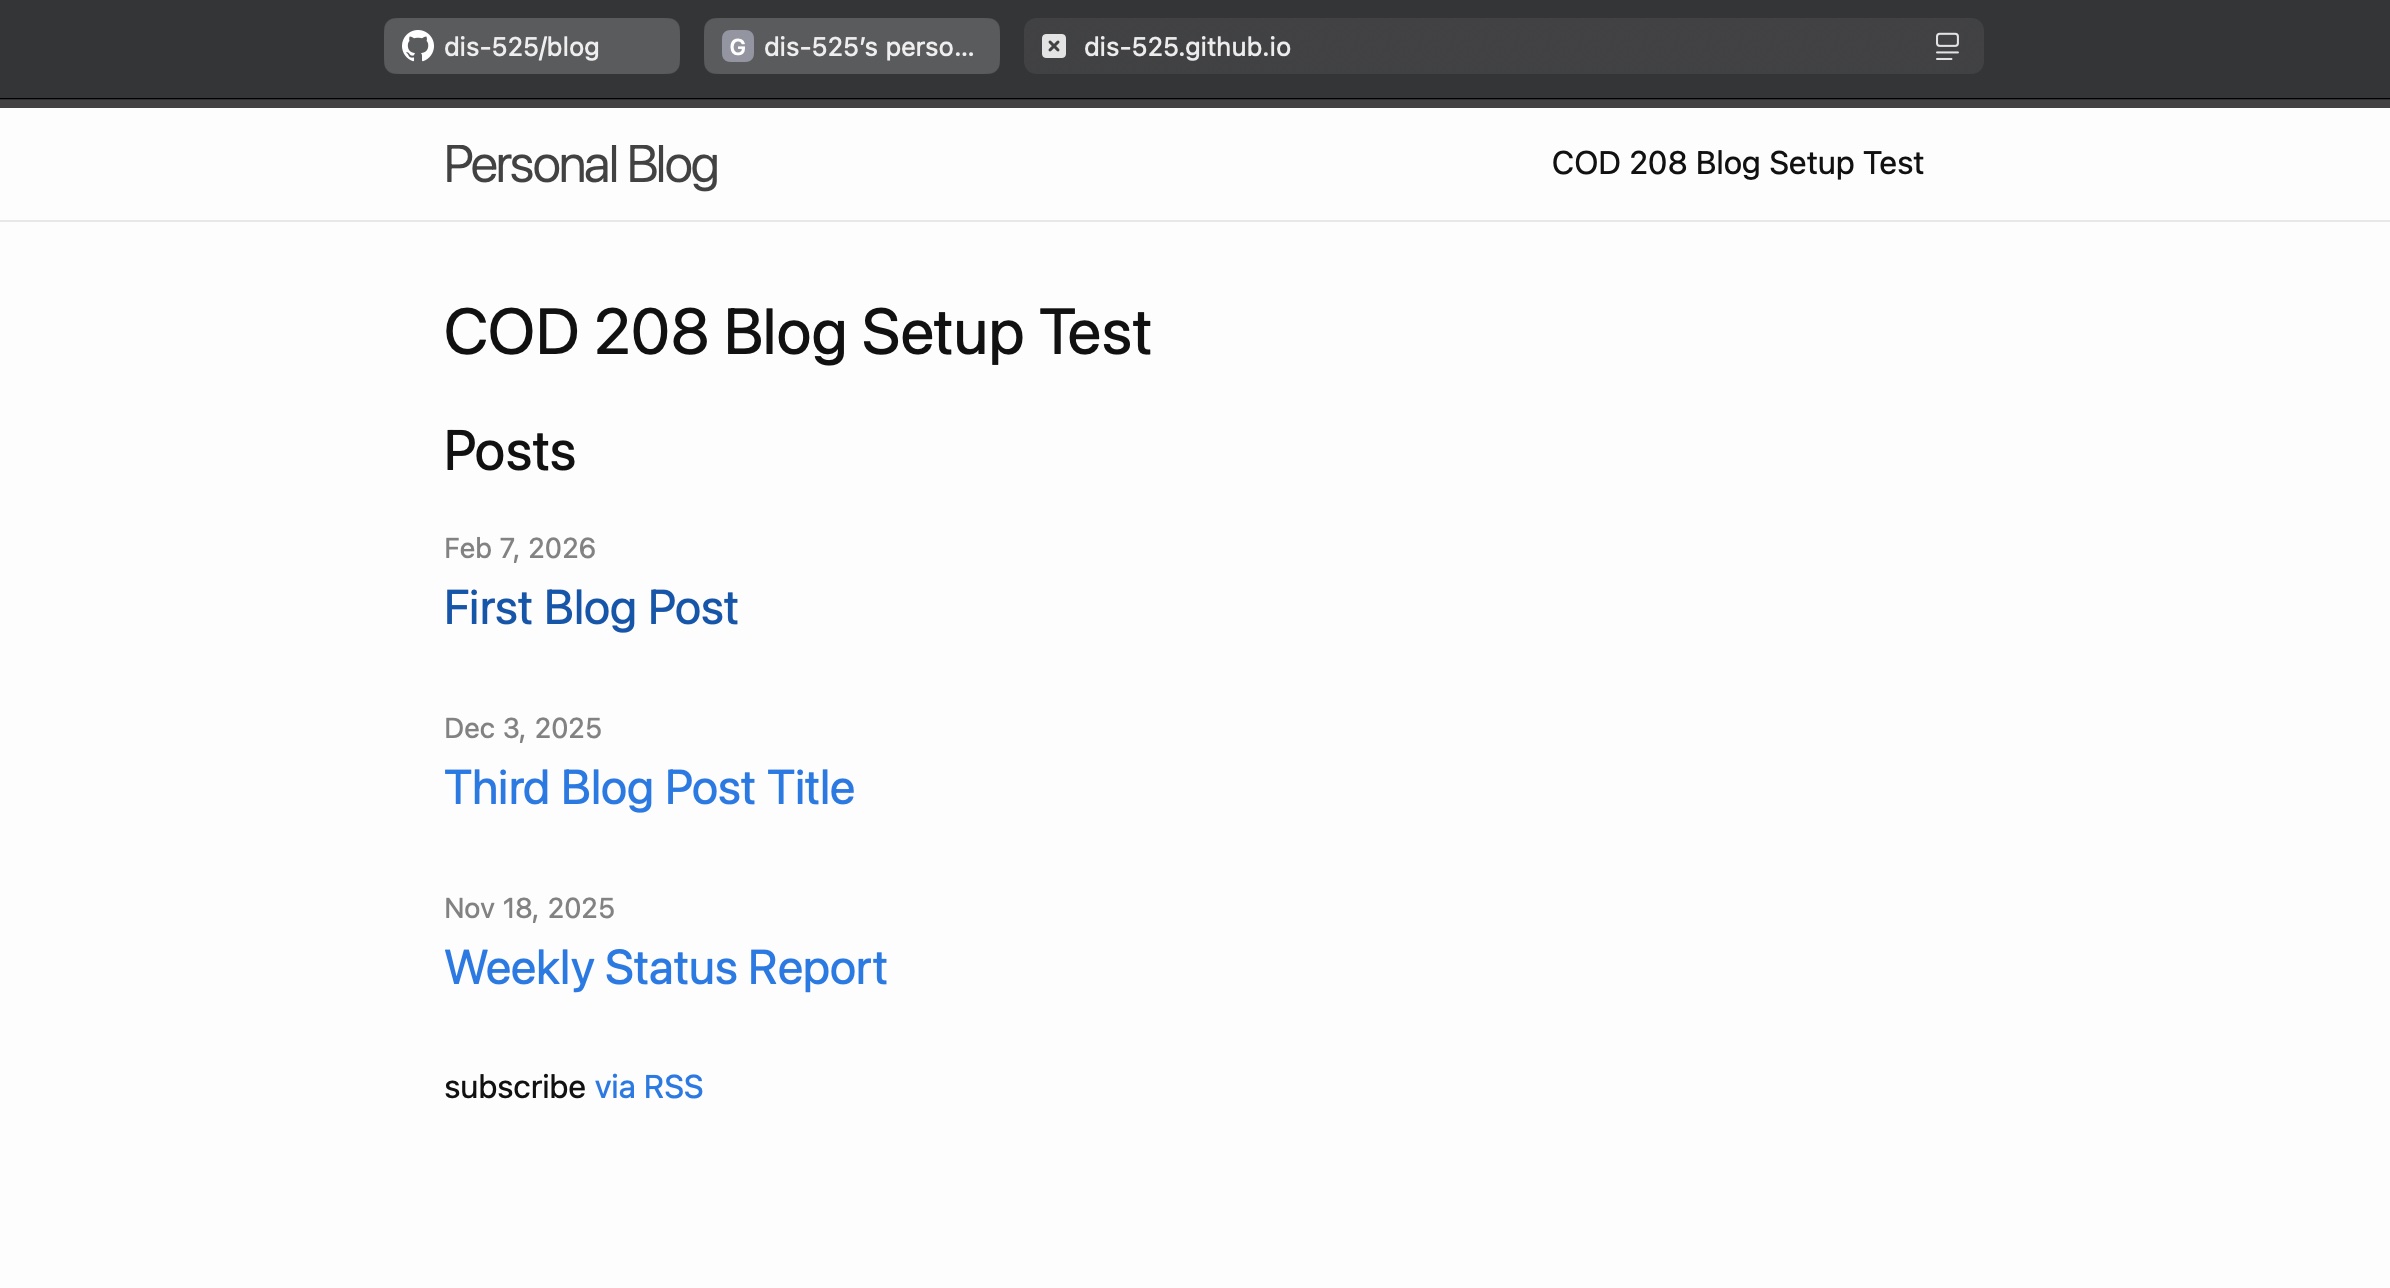
Task: Switch to the dis-525/blog tab
Action: 531,46
